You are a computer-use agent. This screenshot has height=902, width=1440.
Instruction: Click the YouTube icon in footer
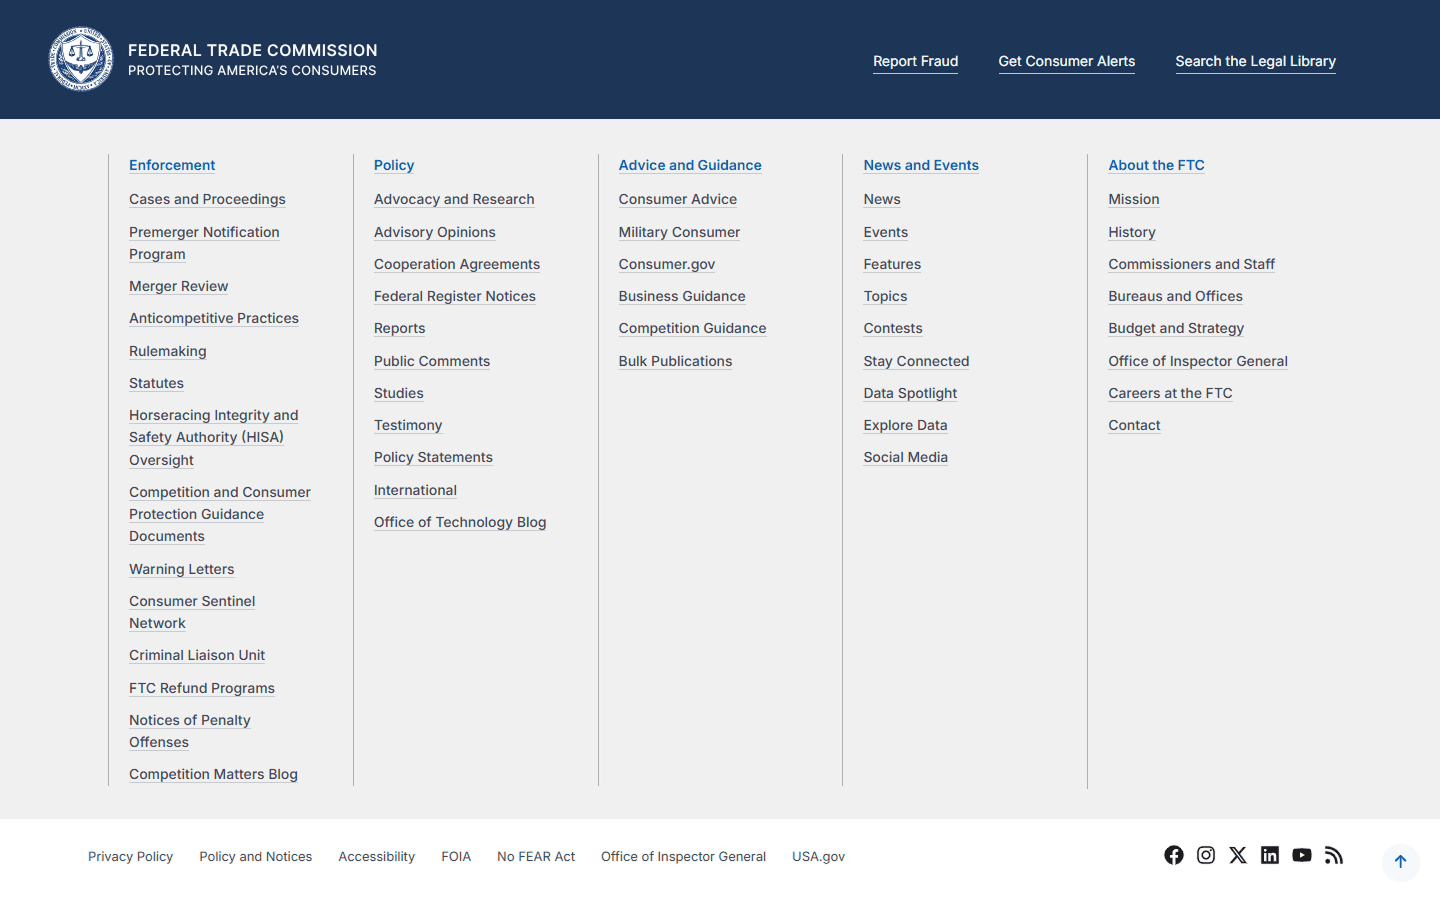click(x=1302, y=855)
